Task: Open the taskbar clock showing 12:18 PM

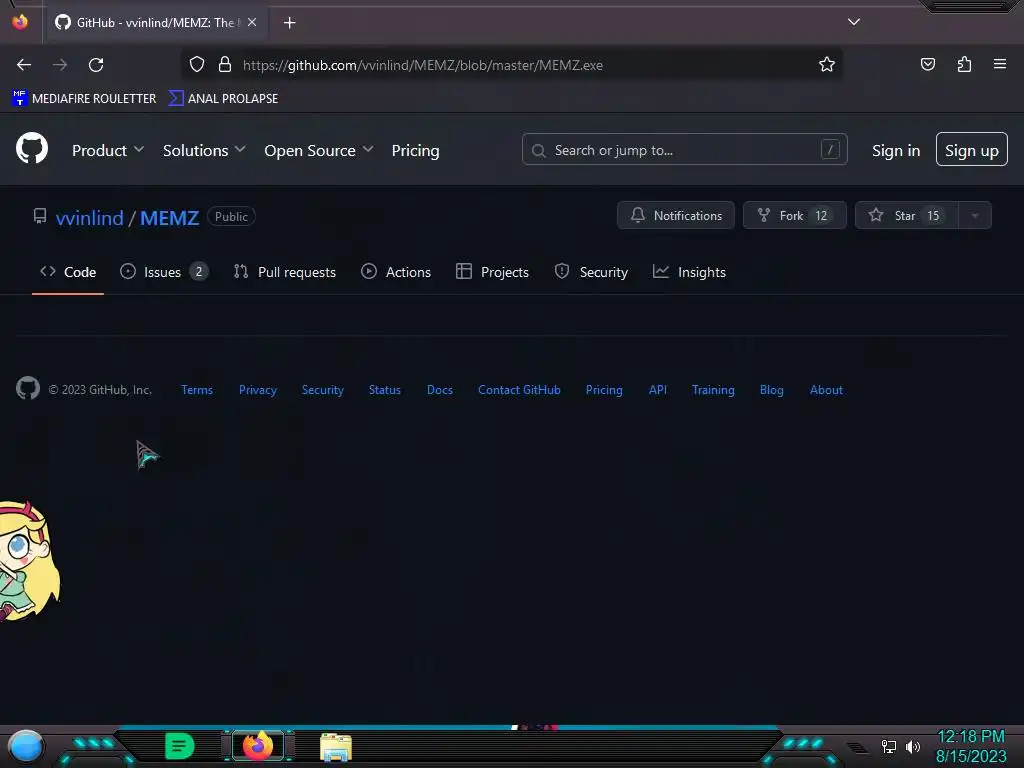Action: [x=971, y=746]
